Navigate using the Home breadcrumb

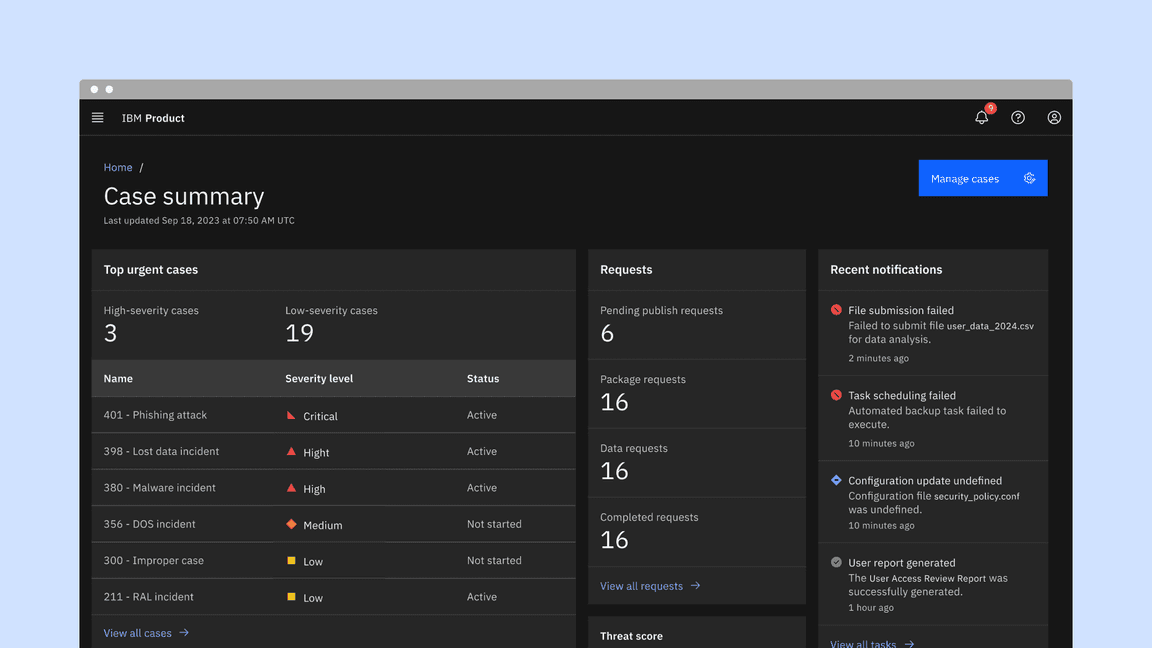pos(118,167)
